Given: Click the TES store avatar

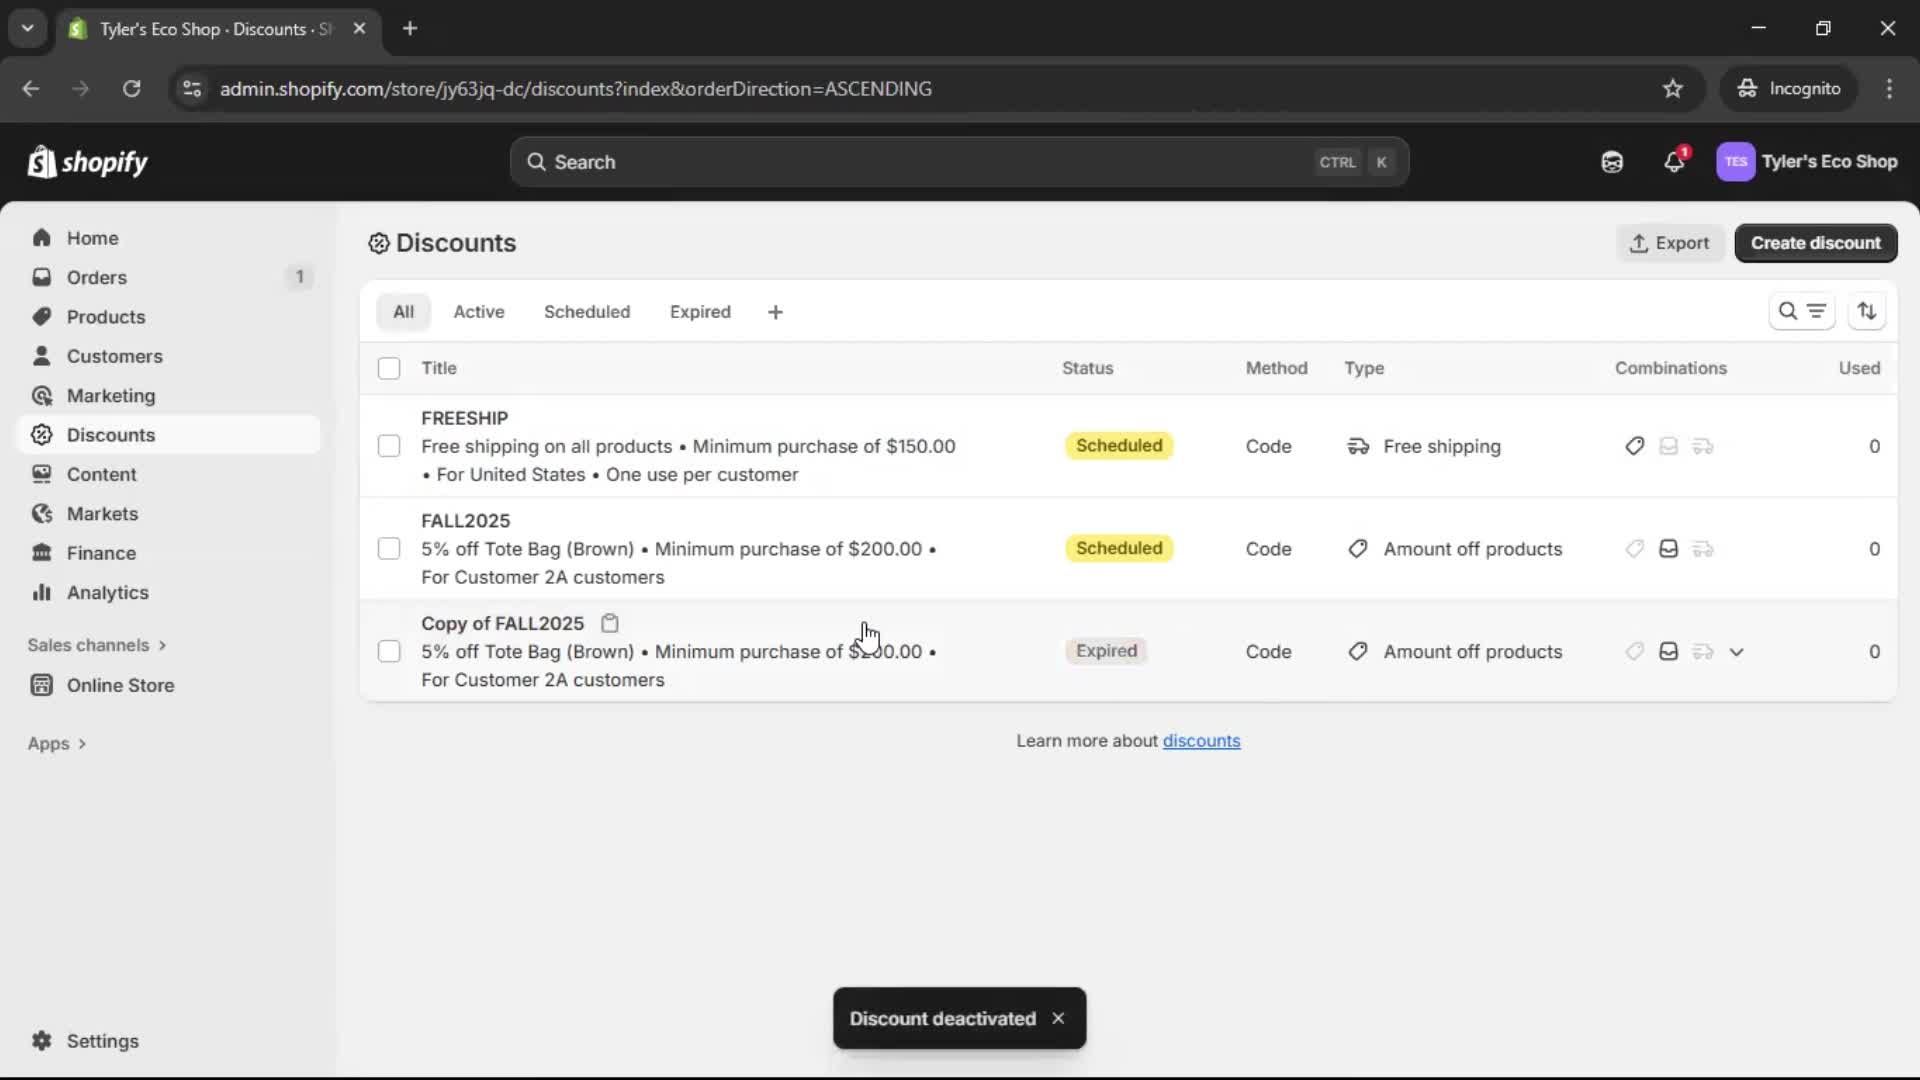Looking at the screenshot, I should (1736, 161).
